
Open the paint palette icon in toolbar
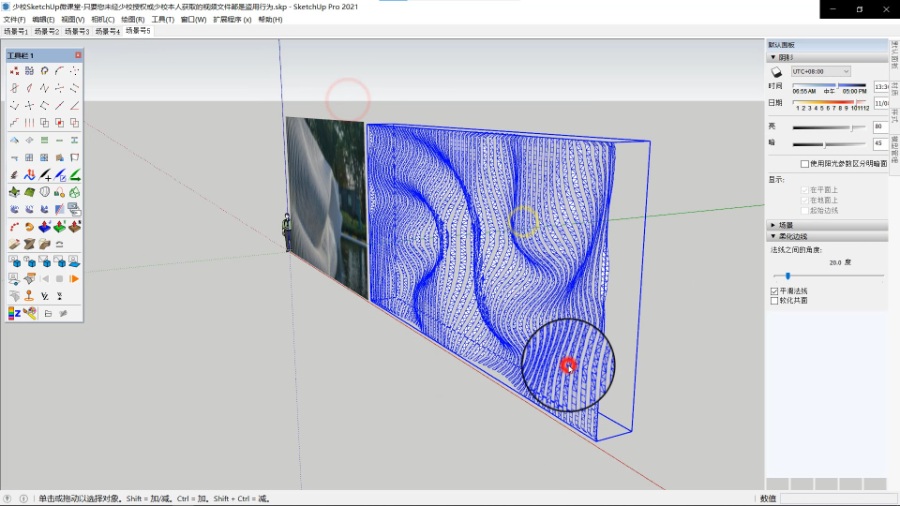30,313
